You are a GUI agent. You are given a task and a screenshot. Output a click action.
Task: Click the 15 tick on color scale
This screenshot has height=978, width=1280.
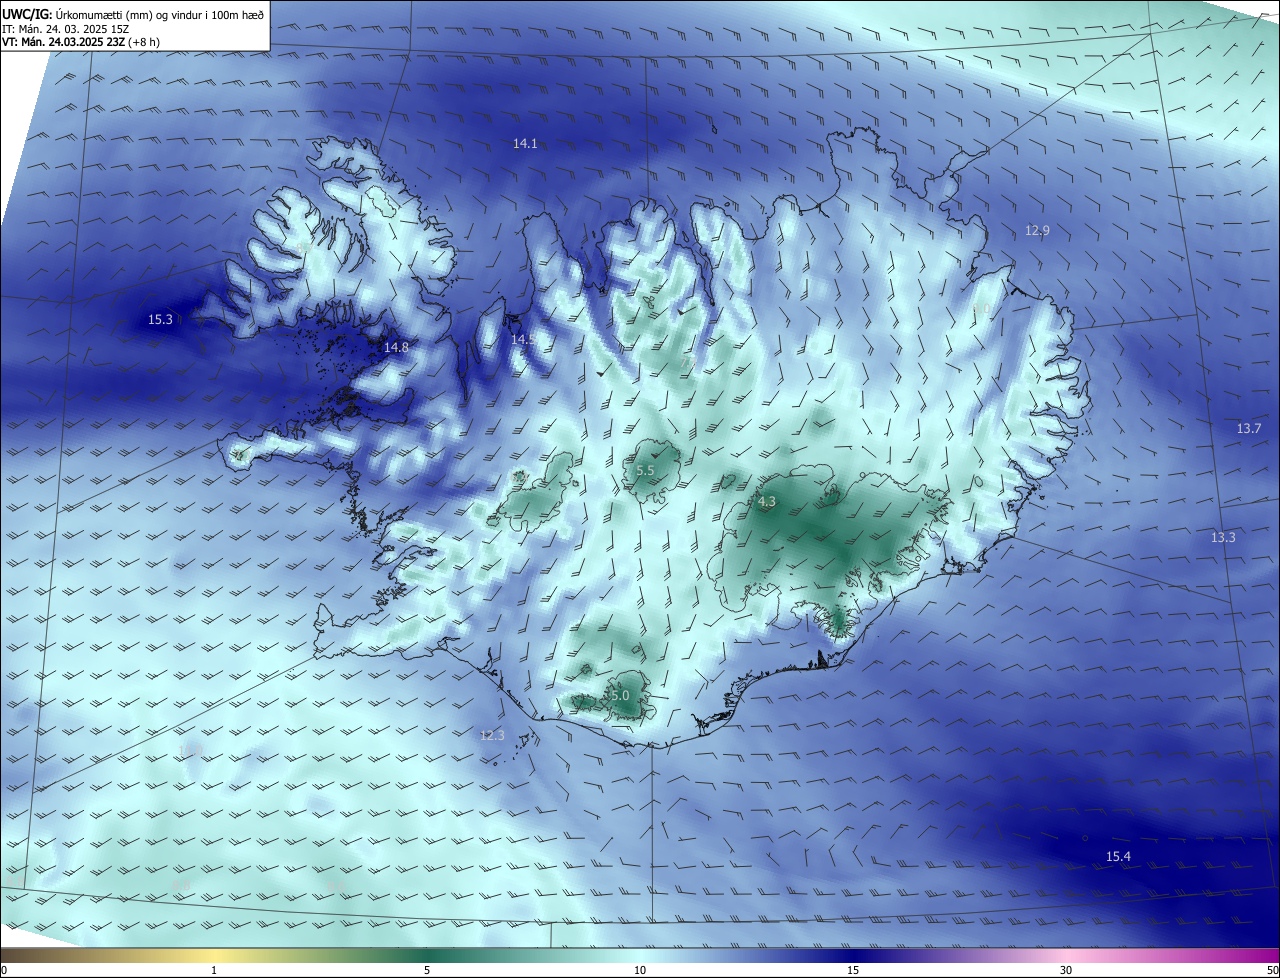[x=853, y=971]
